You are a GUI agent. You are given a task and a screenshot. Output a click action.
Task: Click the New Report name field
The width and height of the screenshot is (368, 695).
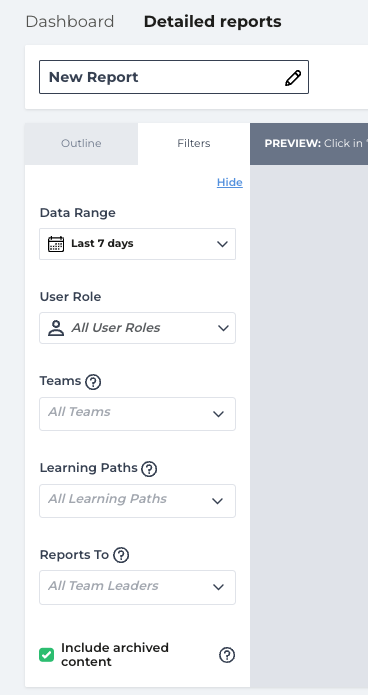click(174, 77)
